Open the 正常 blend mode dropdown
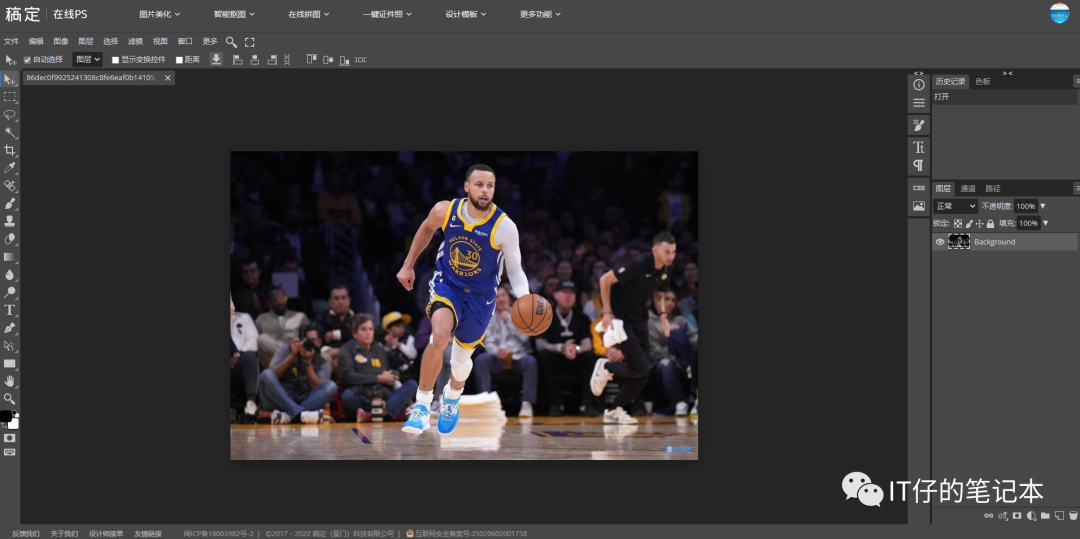 click(955, 206)
